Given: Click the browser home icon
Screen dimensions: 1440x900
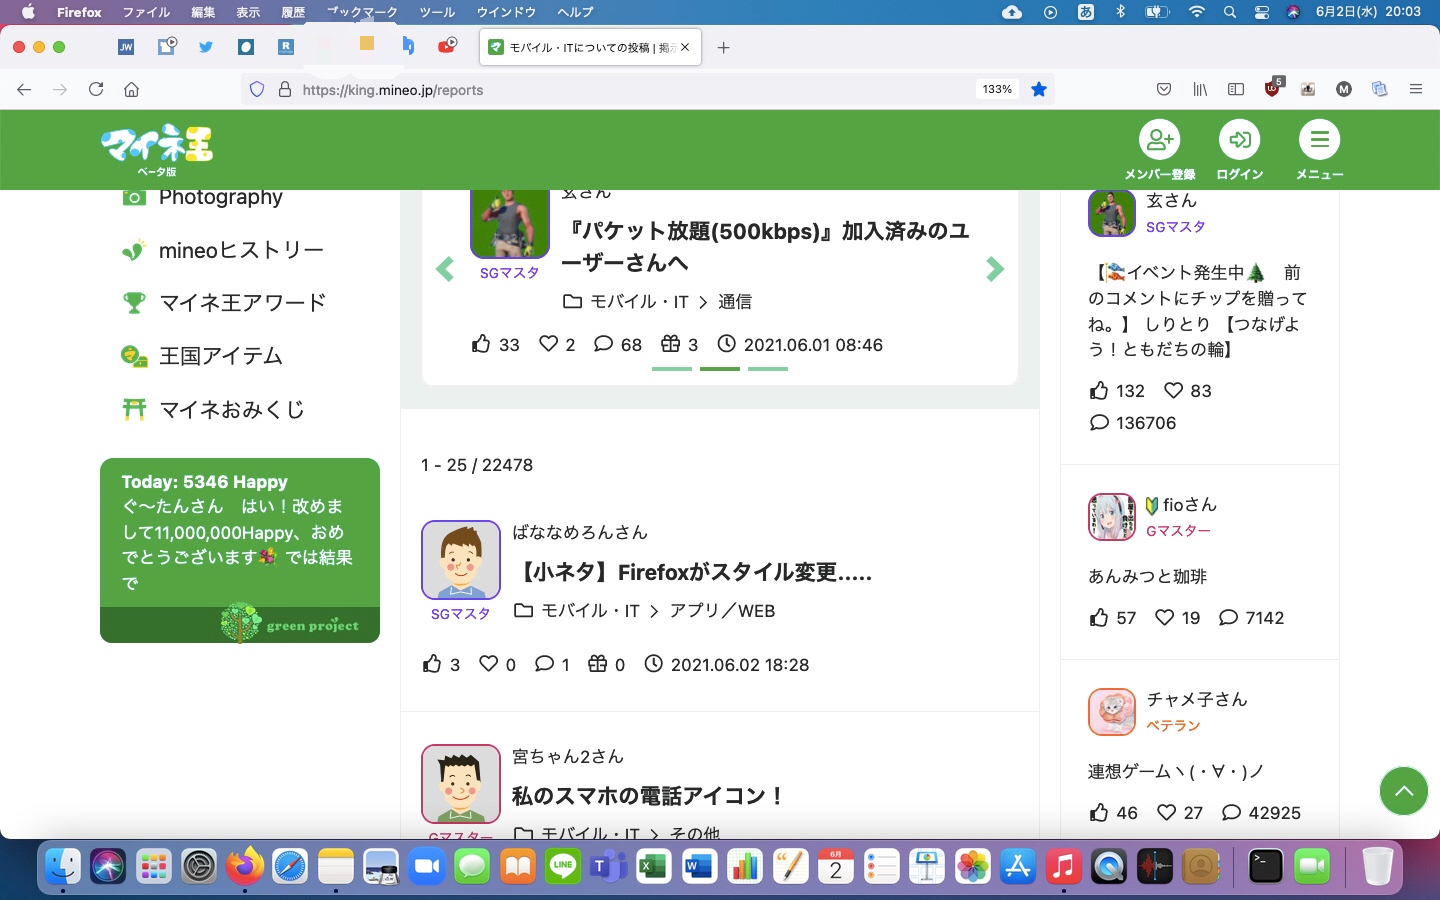Looking at the screenshot, I should (x=131, y=89).
